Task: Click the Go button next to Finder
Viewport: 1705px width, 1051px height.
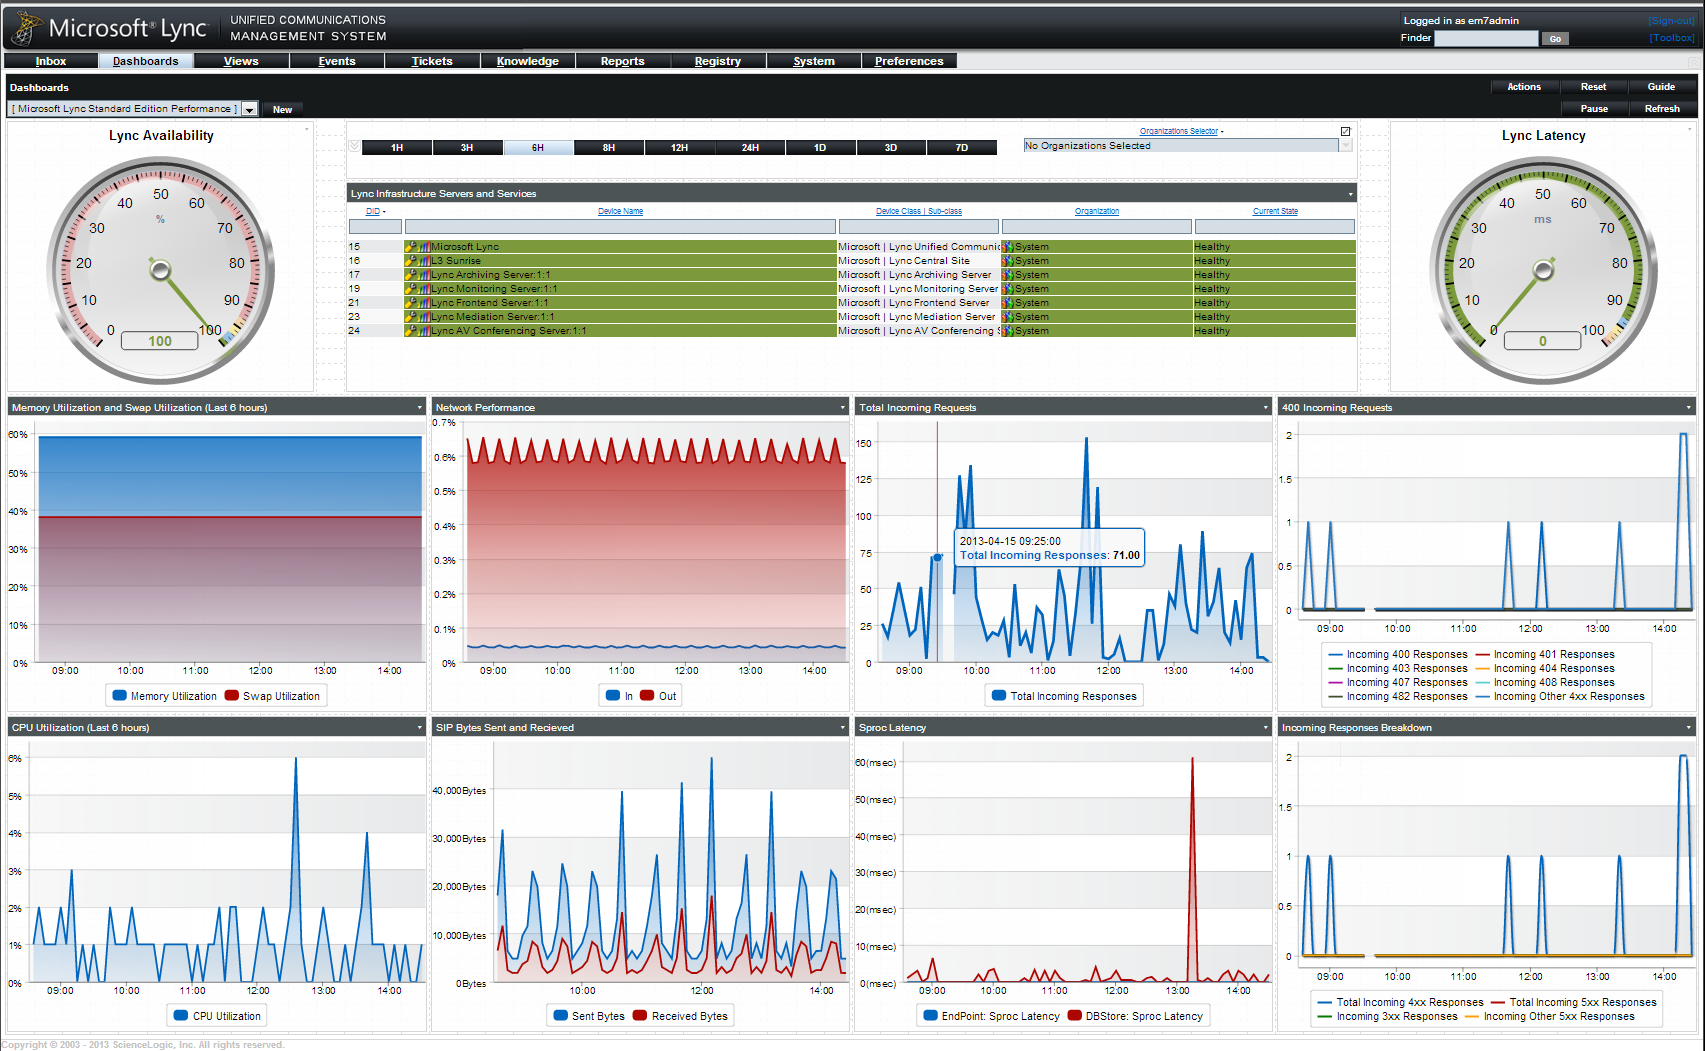Action: pos(1555,39)
